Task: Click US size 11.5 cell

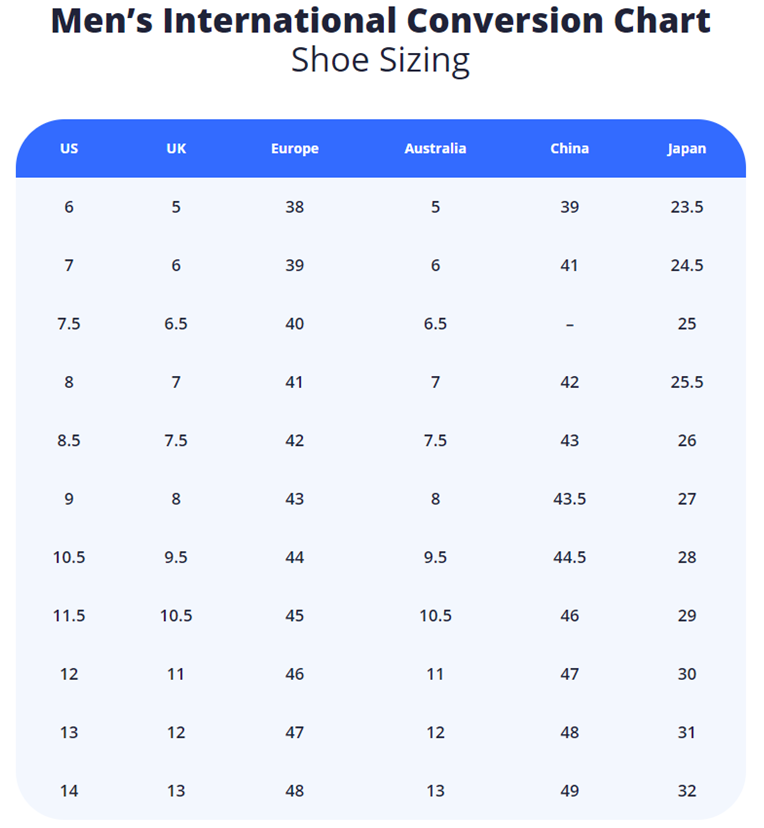Action: point(69,616)
